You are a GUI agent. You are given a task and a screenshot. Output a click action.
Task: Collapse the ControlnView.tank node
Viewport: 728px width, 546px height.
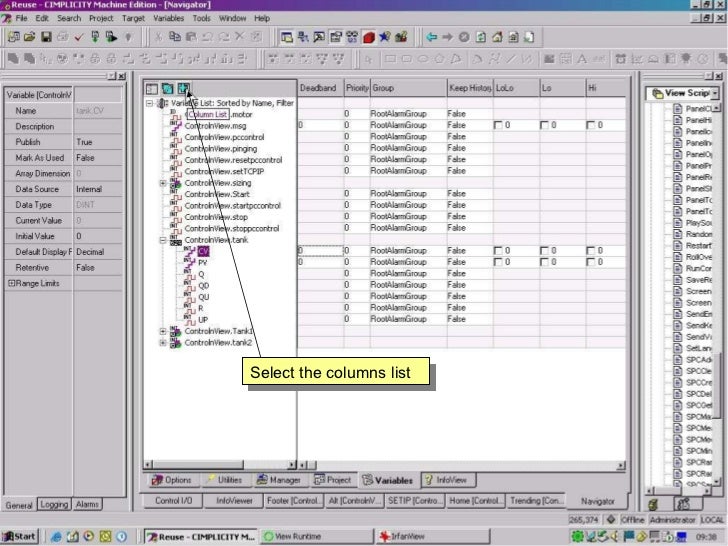click(163, 240)
